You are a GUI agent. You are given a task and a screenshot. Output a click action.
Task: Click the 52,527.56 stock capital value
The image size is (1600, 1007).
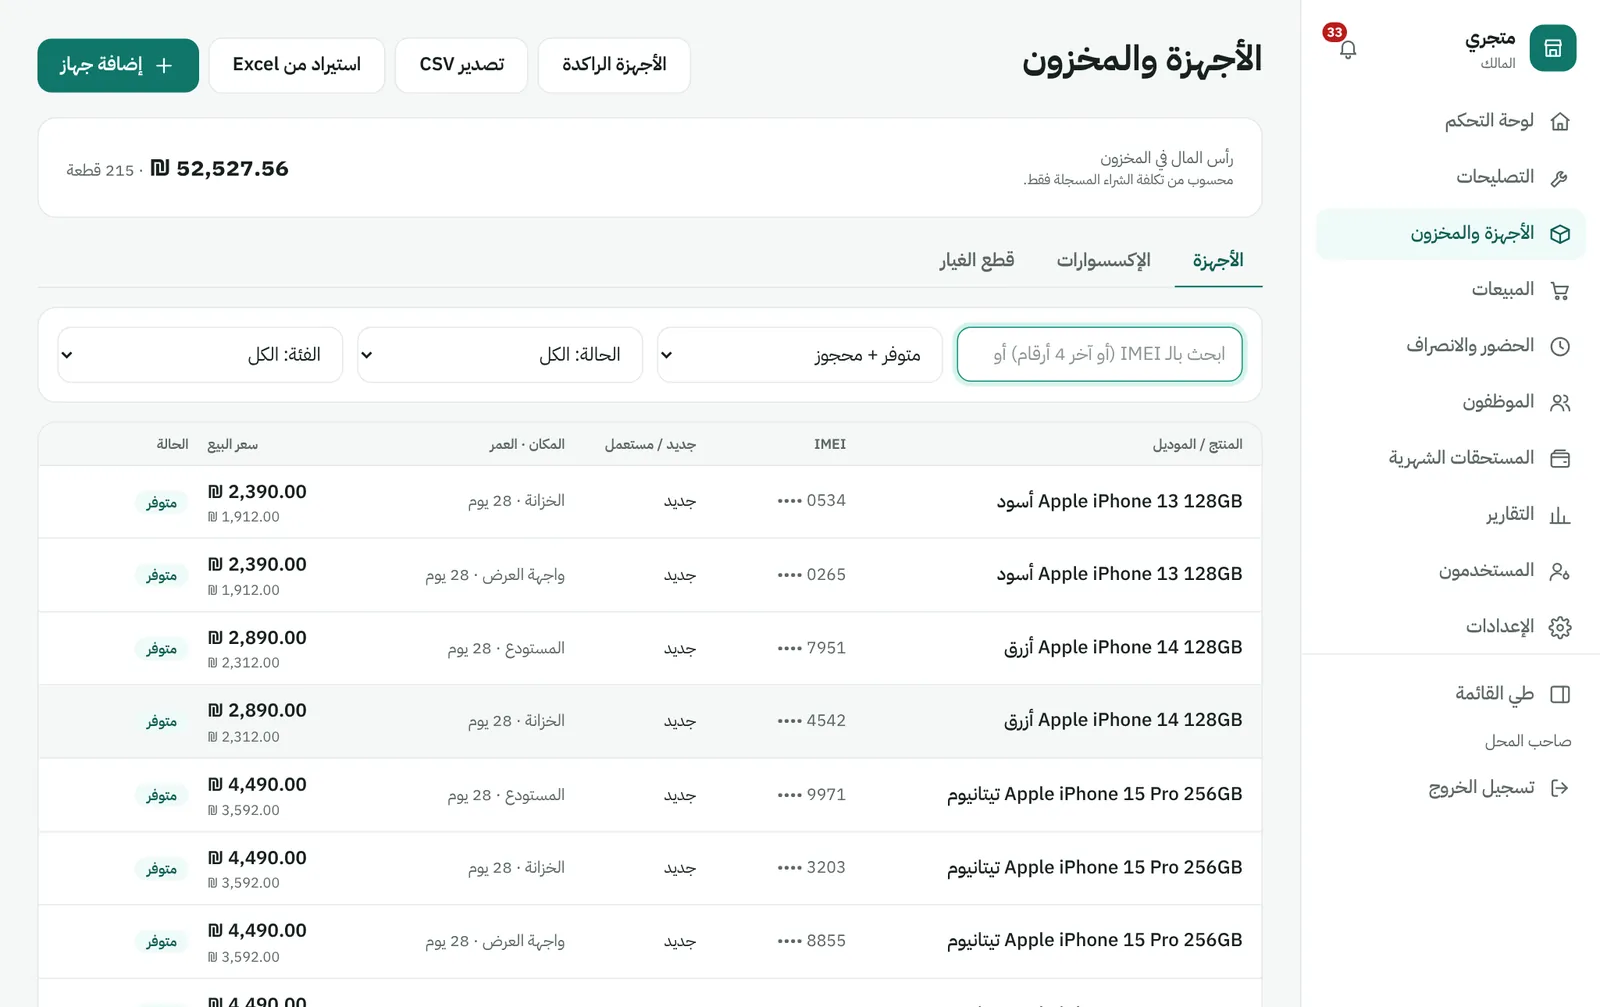tap(220, 168)
